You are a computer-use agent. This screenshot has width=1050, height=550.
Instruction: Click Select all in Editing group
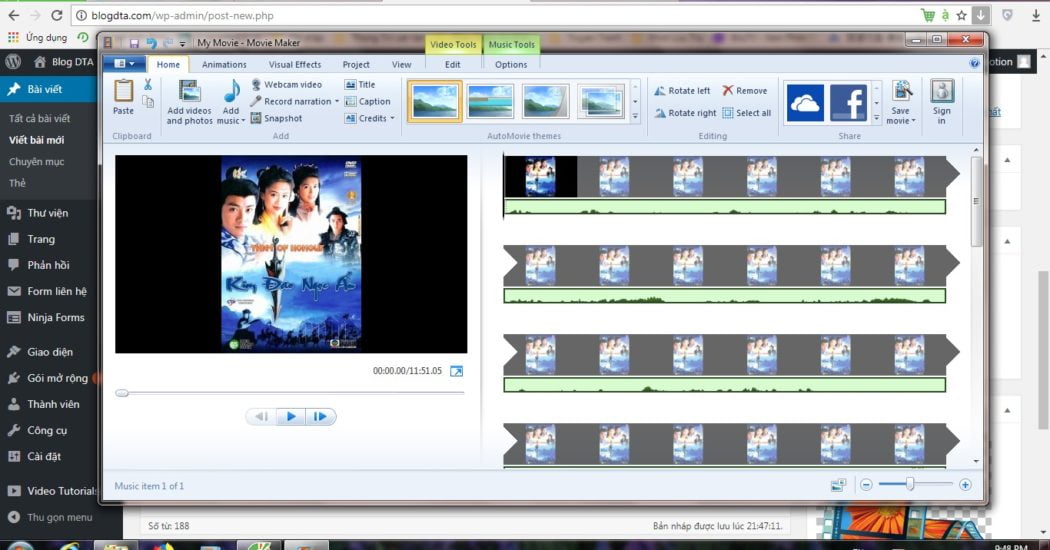coord(747,113)
